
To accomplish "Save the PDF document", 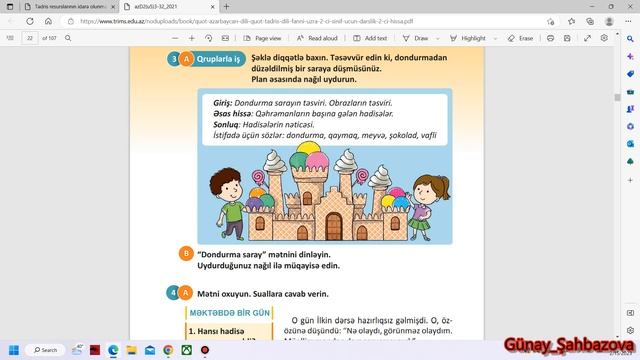I will (567, 38).
